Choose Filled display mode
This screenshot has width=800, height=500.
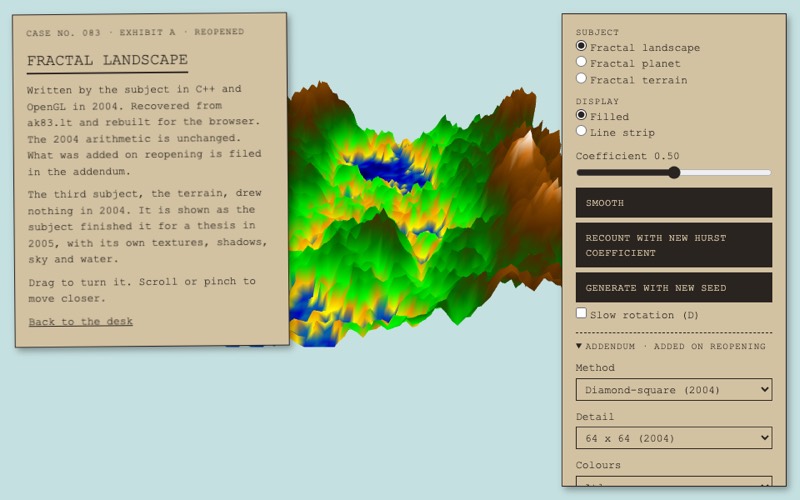pos(581,115)
